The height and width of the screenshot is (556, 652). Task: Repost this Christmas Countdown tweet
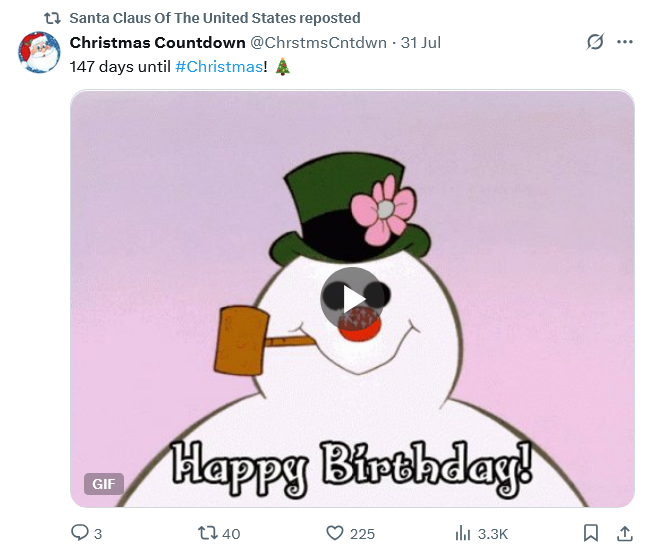pos(208,533)
